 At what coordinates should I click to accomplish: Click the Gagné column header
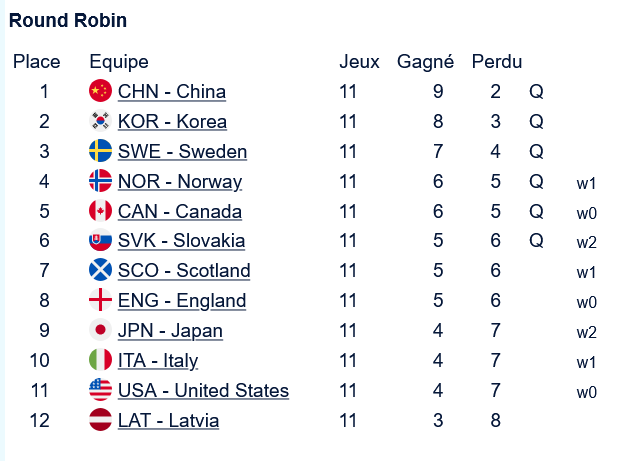click(426, 62)
